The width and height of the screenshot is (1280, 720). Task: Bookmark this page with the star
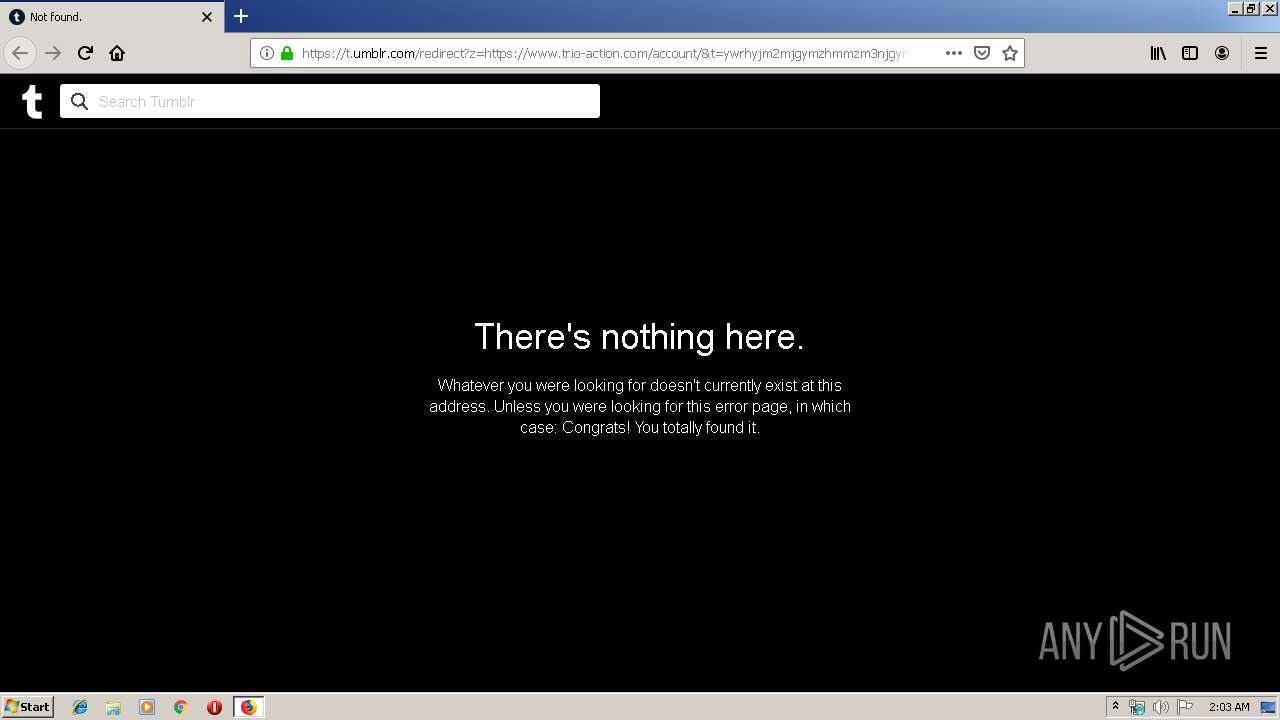tap(1010, 53)
